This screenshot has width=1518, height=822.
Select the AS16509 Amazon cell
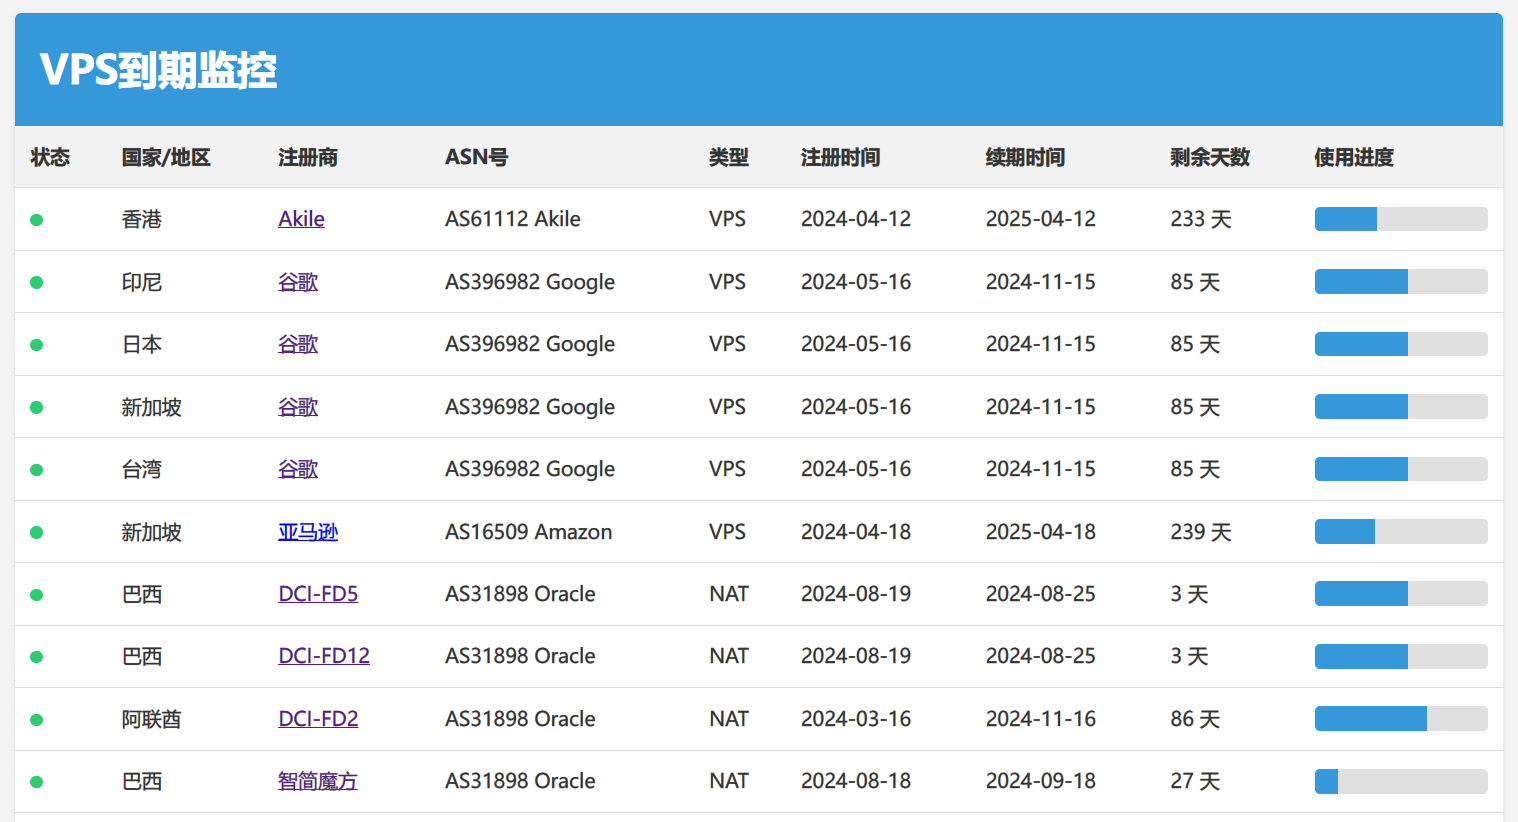(x=529, y=532)
